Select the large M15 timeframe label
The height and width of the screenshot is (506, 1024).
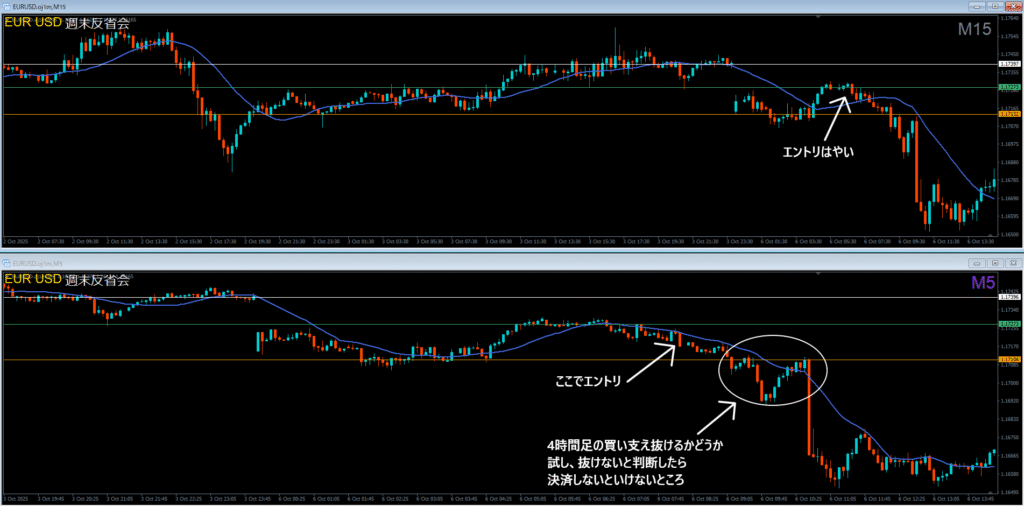pyautogui.click(x=975, y=29)
